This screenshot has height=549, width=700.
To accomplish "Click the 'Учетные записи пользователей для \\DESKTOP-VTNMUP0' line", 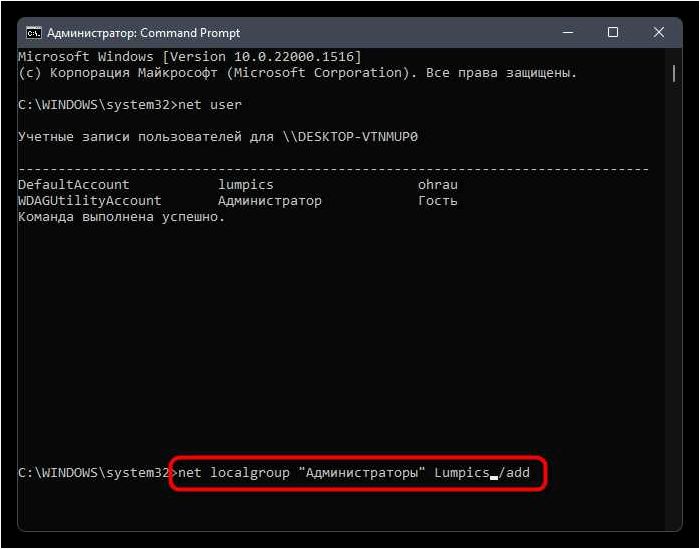I will point(218,137).
